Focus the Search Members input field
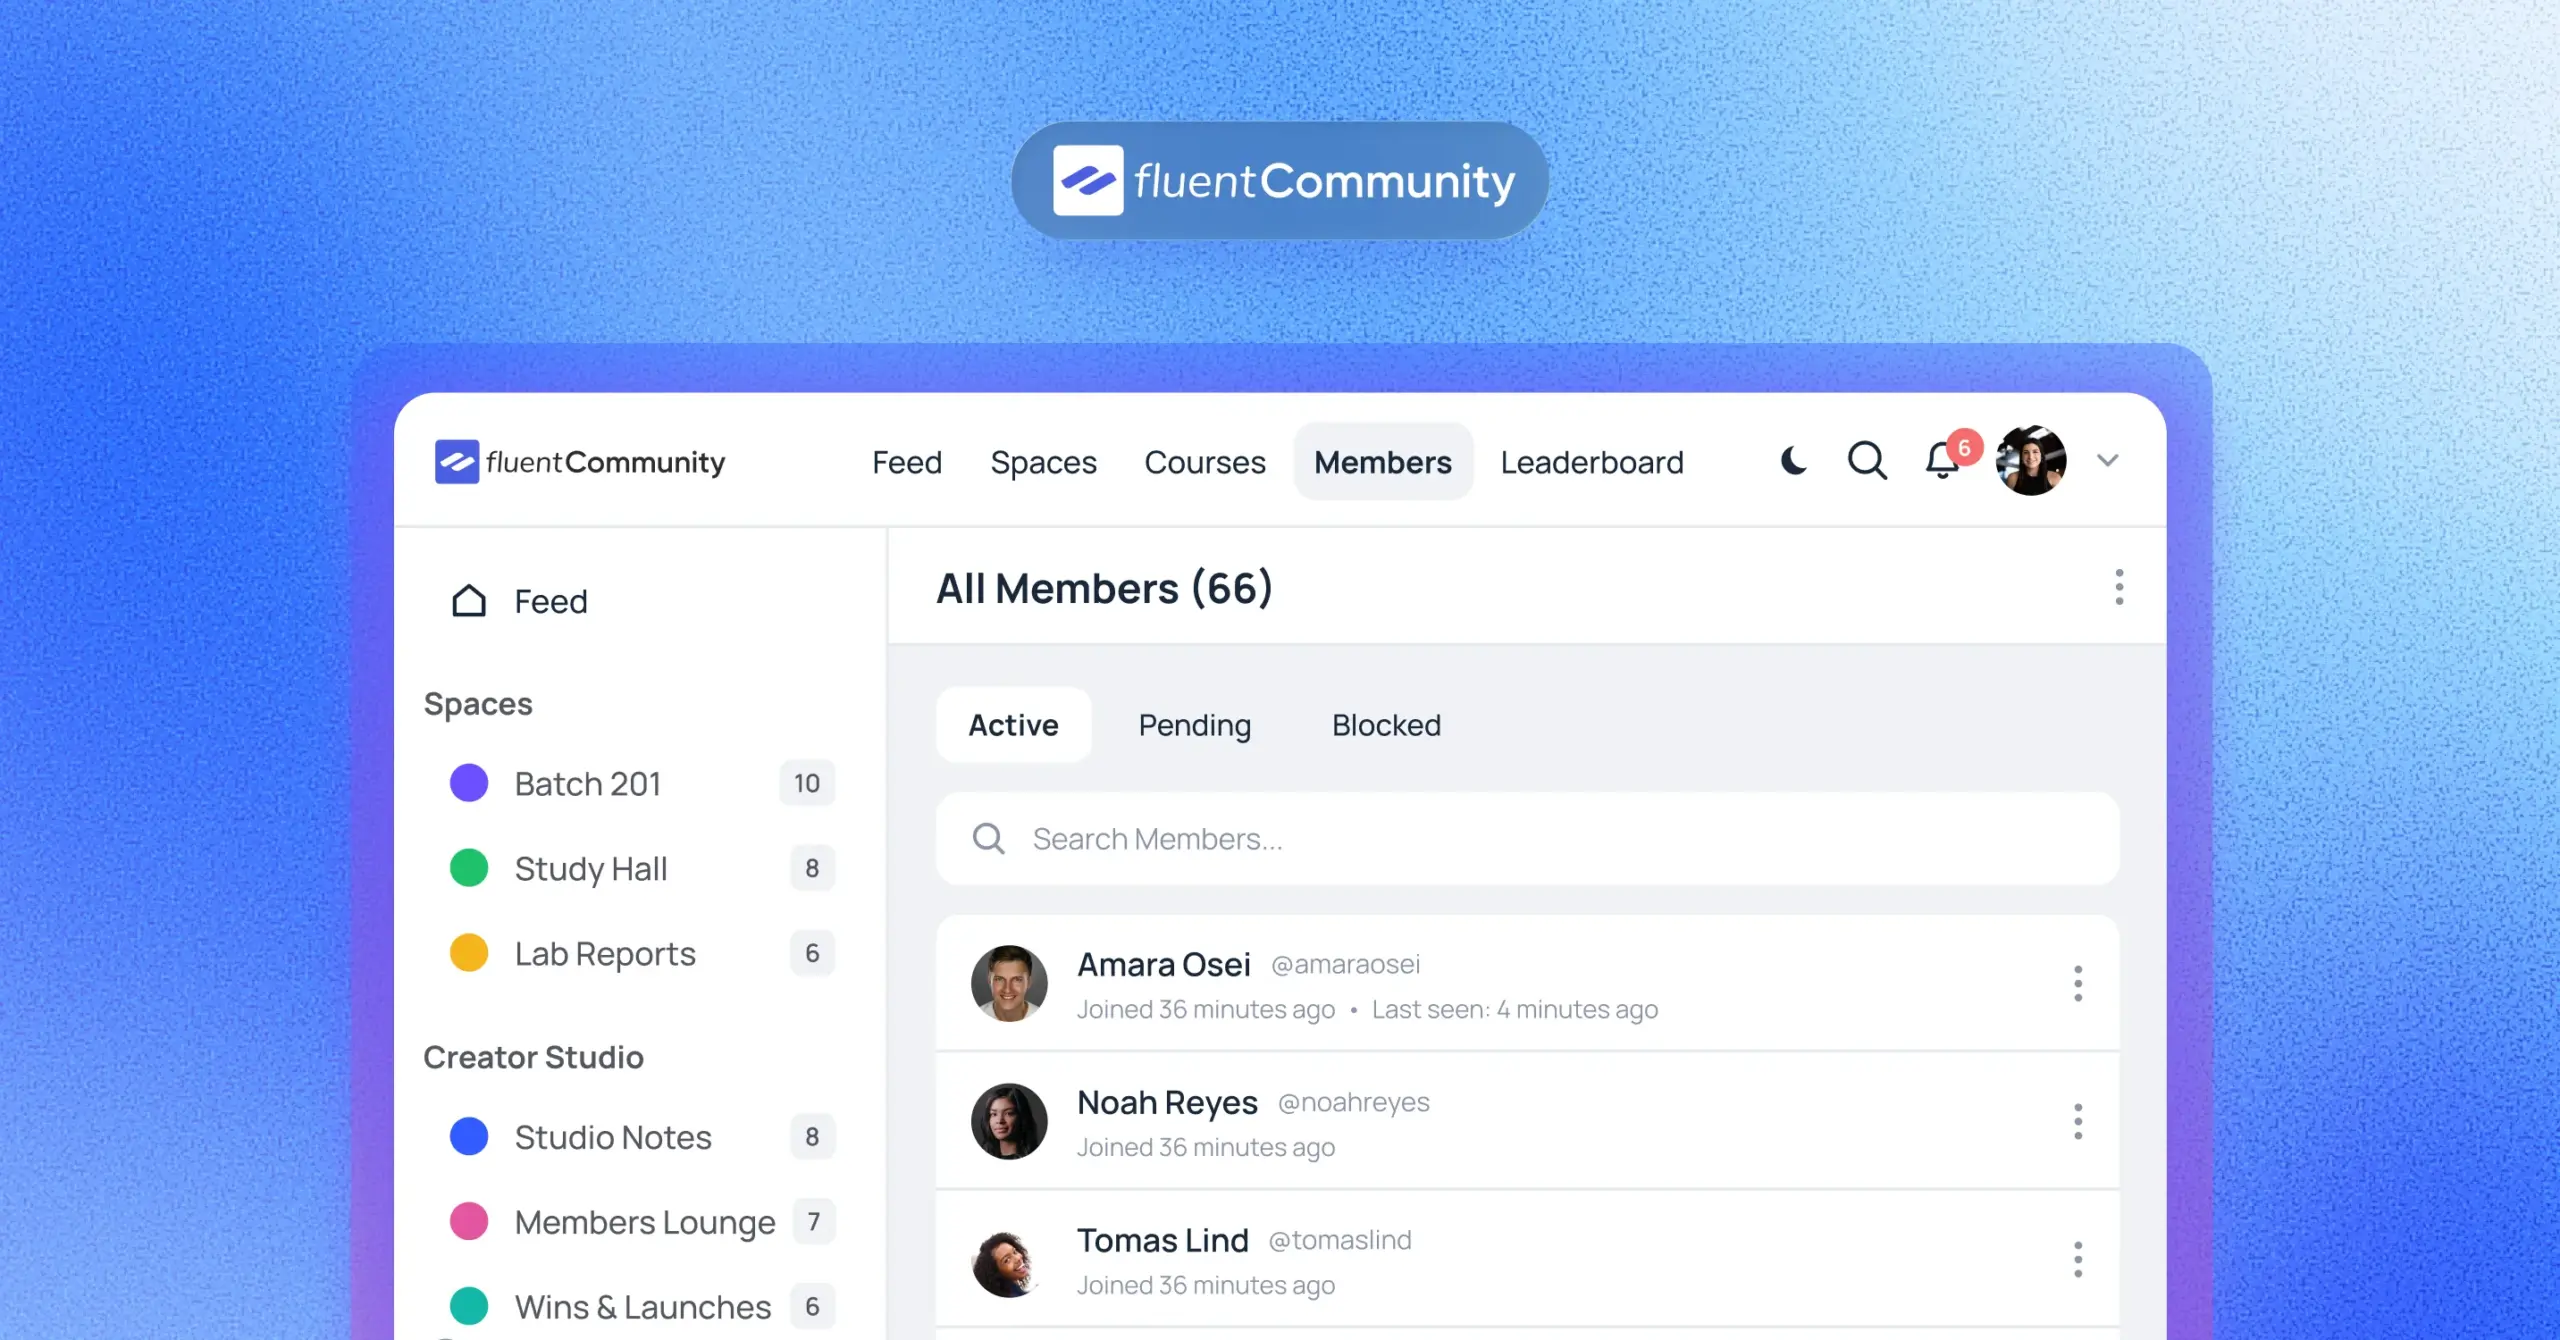 [1527, 839]
